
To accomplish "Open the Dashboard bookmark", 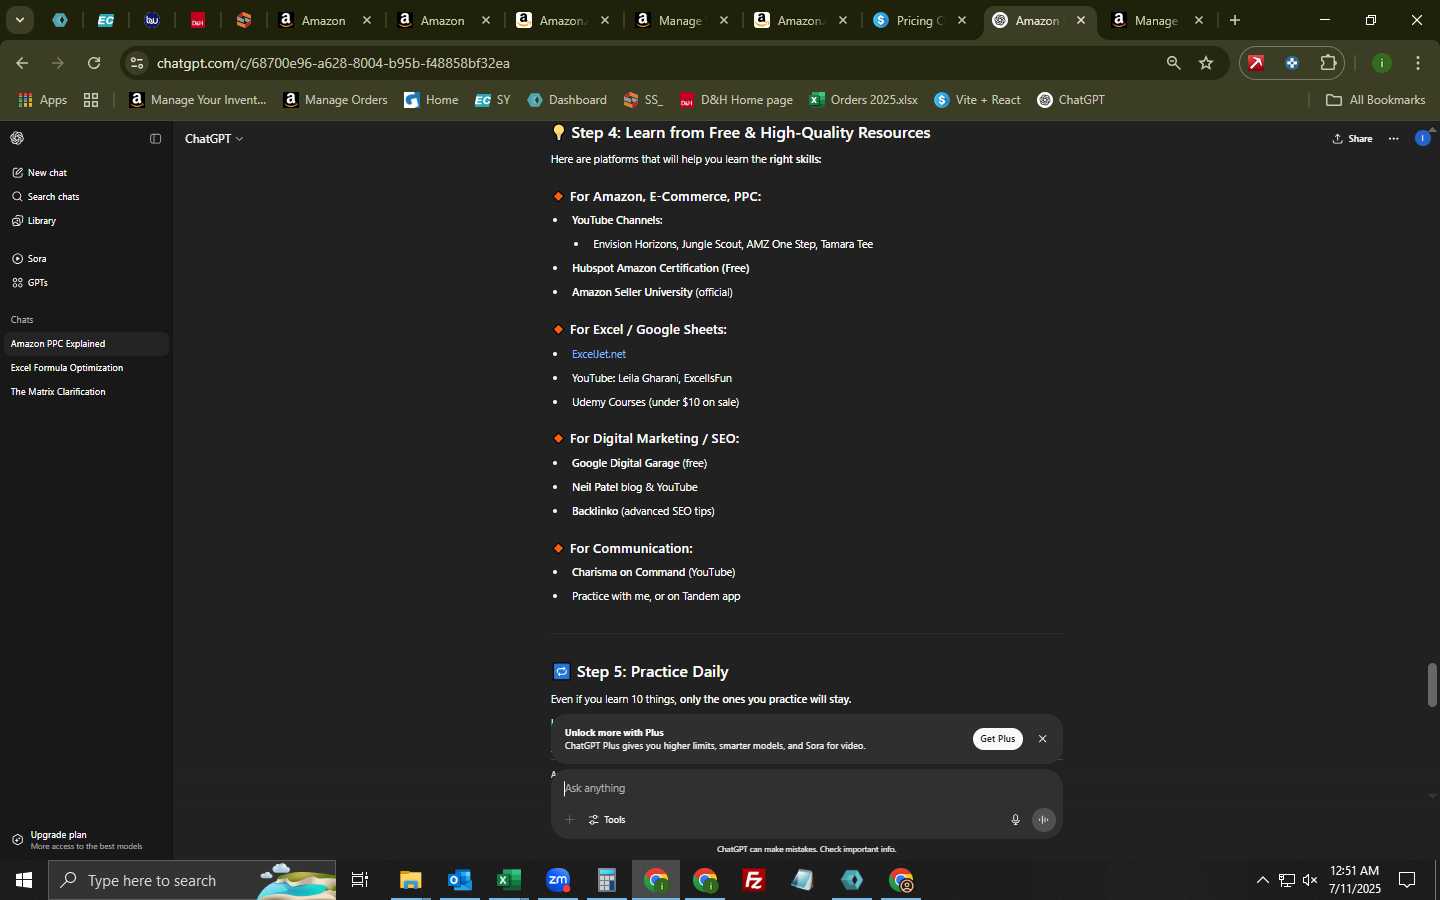I will (567, 100).
